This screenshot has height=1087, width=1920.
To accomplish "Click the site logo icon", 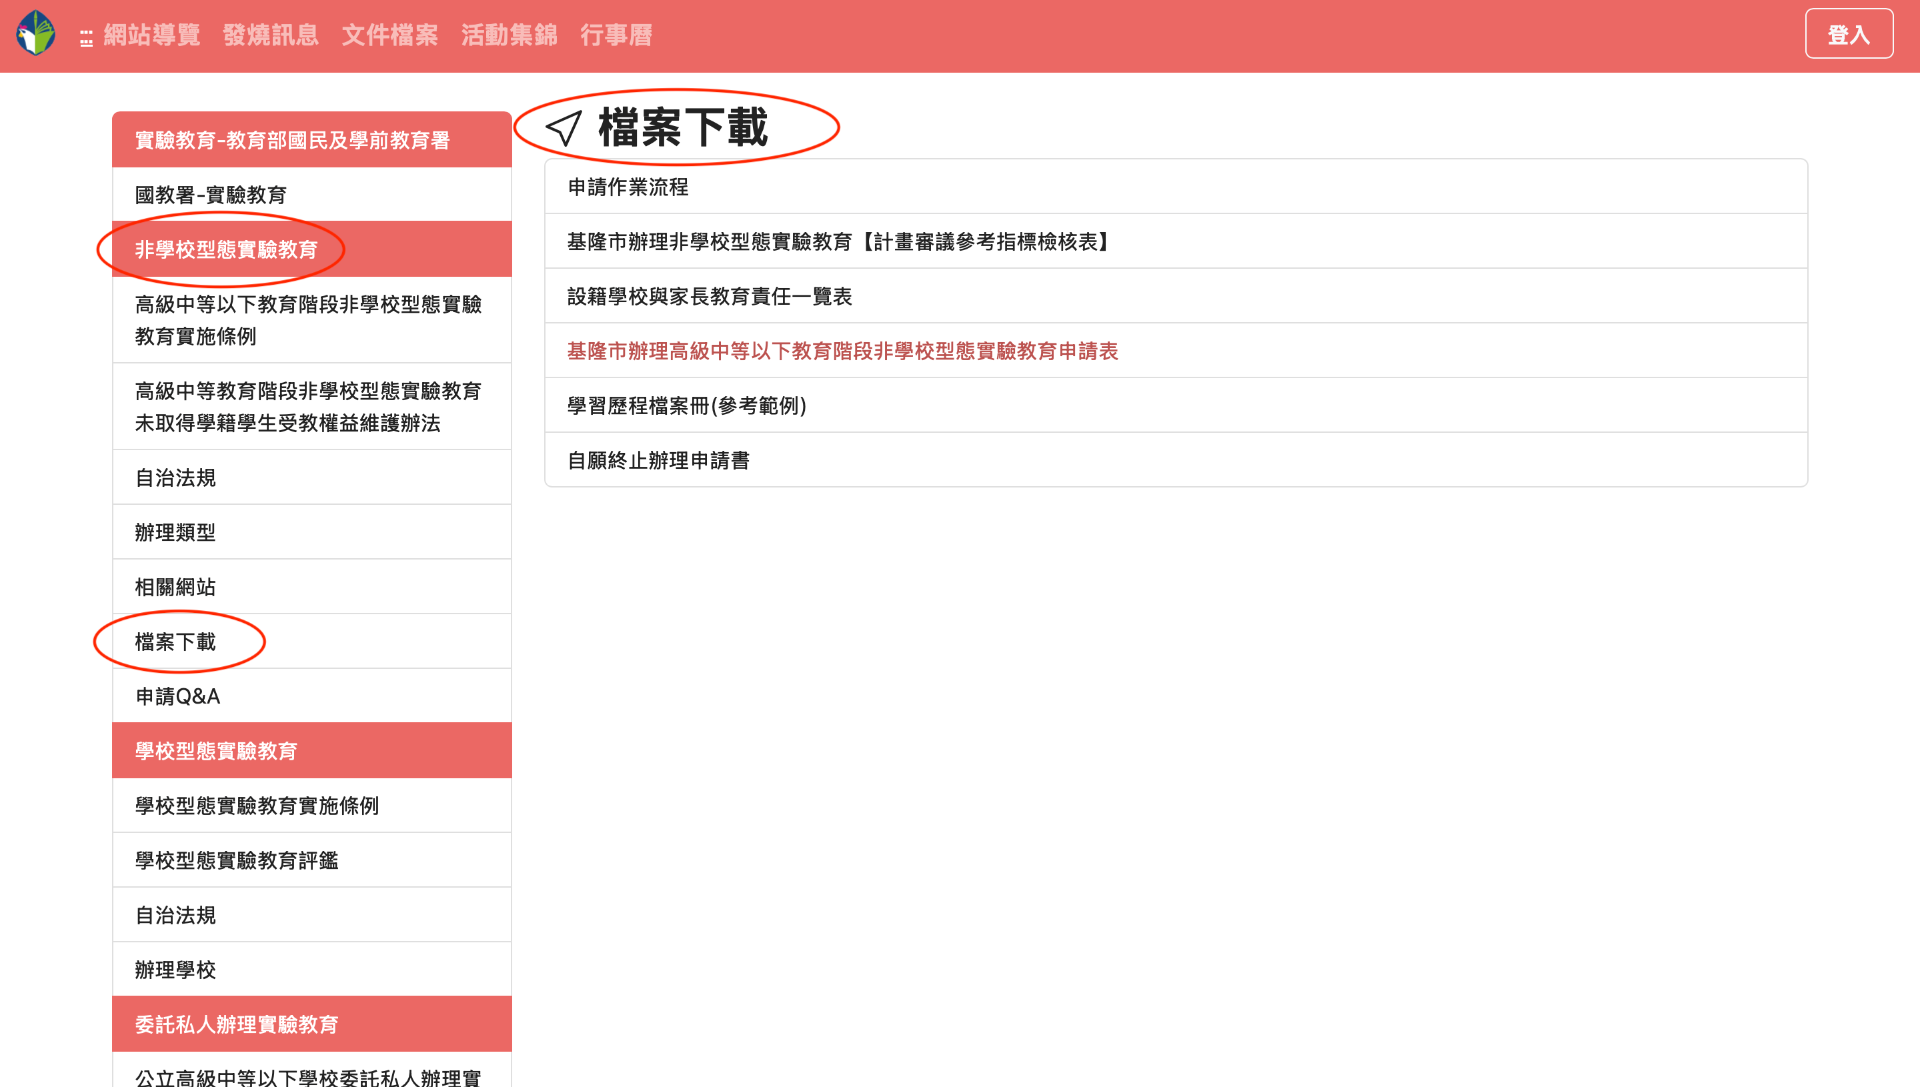I will pyautogui.click(x=36, y=34).
